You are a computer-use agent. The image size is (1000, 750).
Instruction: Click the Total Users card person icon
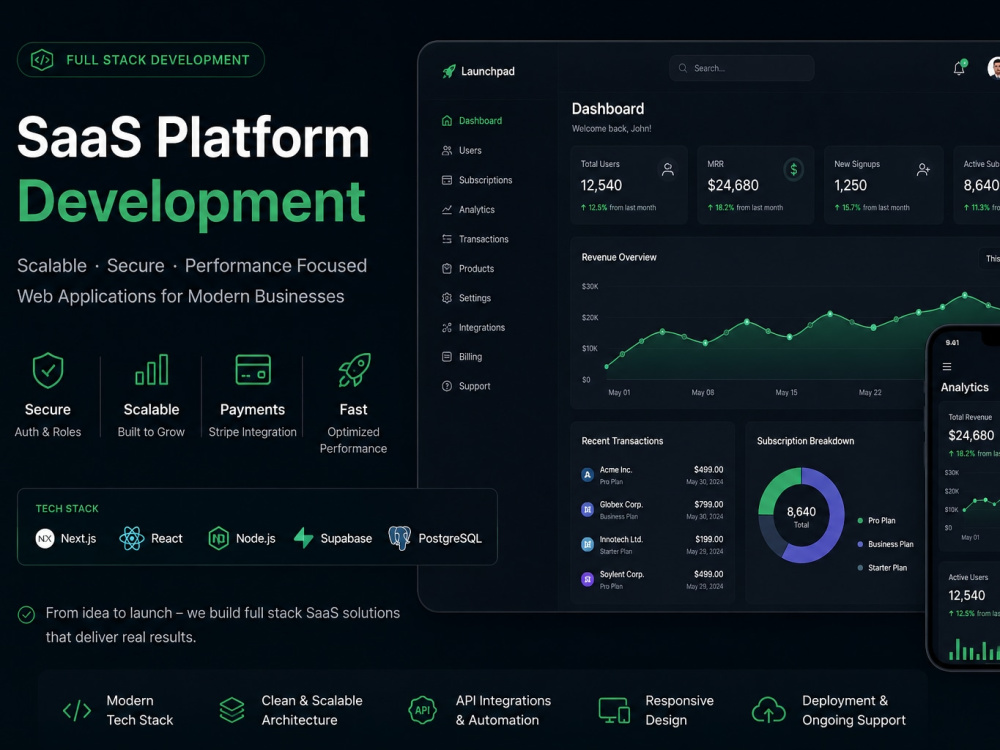(668, 169)
